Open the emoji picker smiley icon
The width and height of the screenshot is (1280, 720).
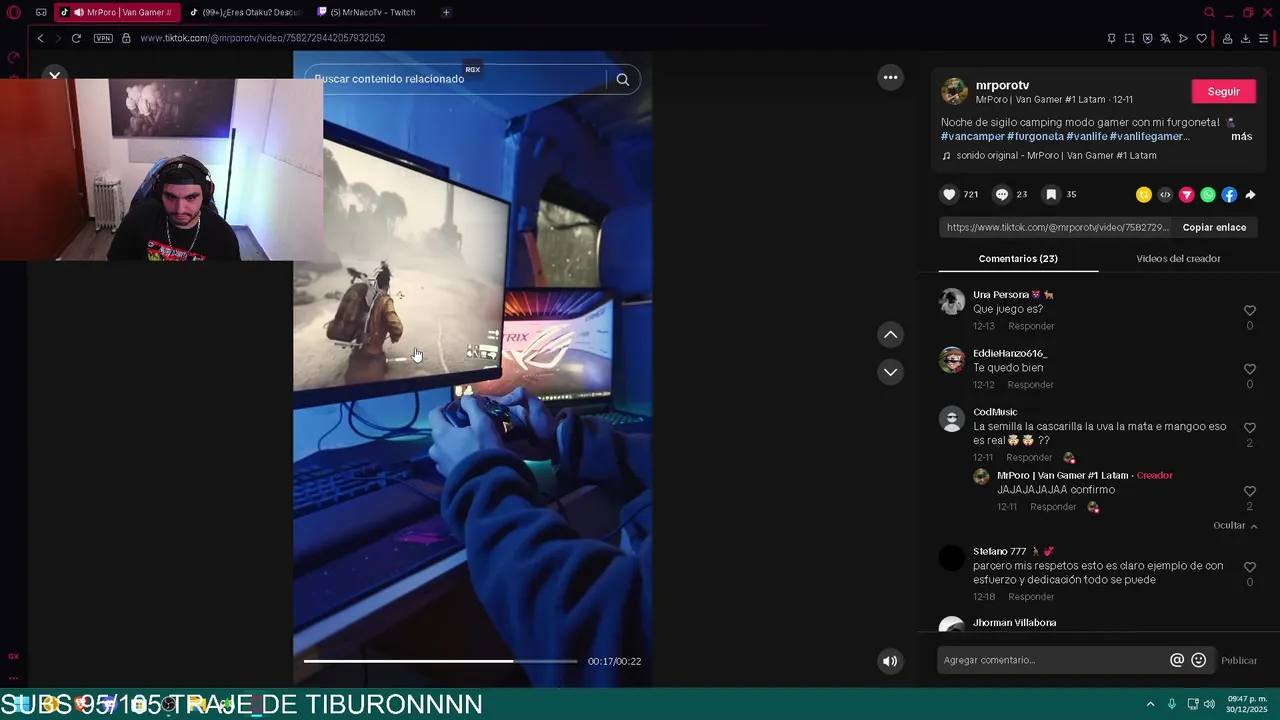[1199, 660]
